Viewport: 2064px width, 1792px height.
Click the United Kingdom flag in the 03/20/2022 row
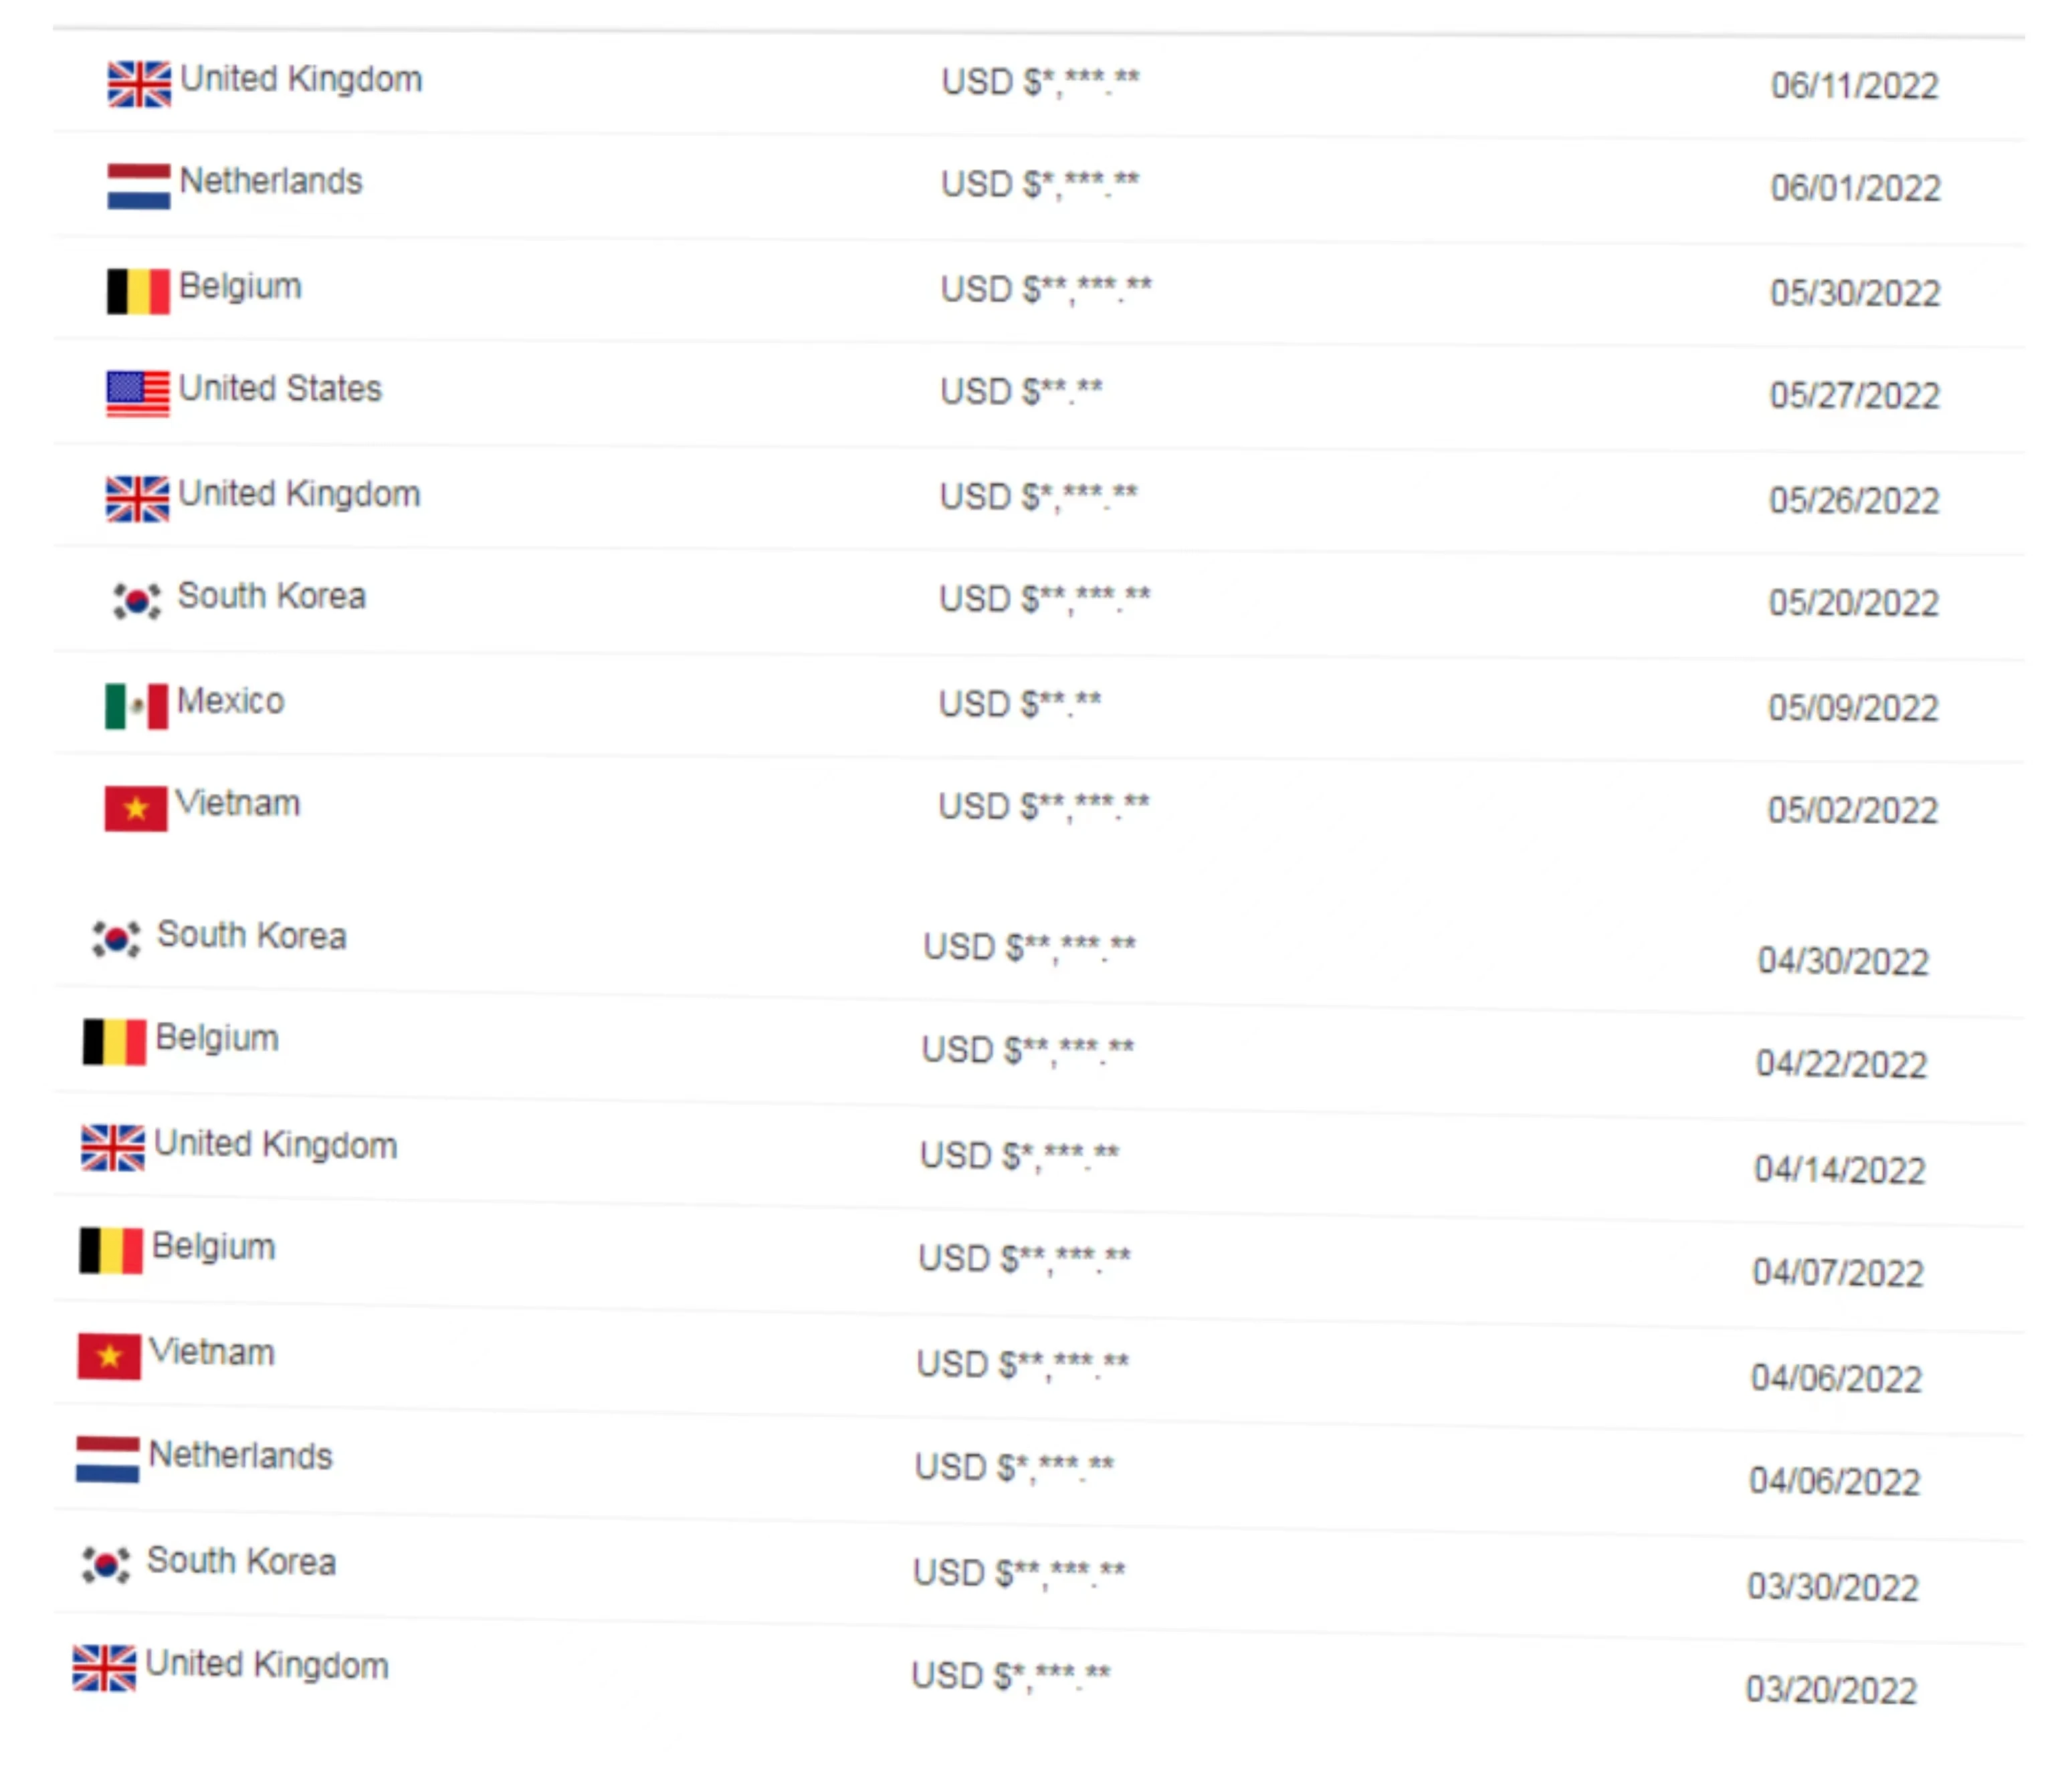coord(104,1668)
